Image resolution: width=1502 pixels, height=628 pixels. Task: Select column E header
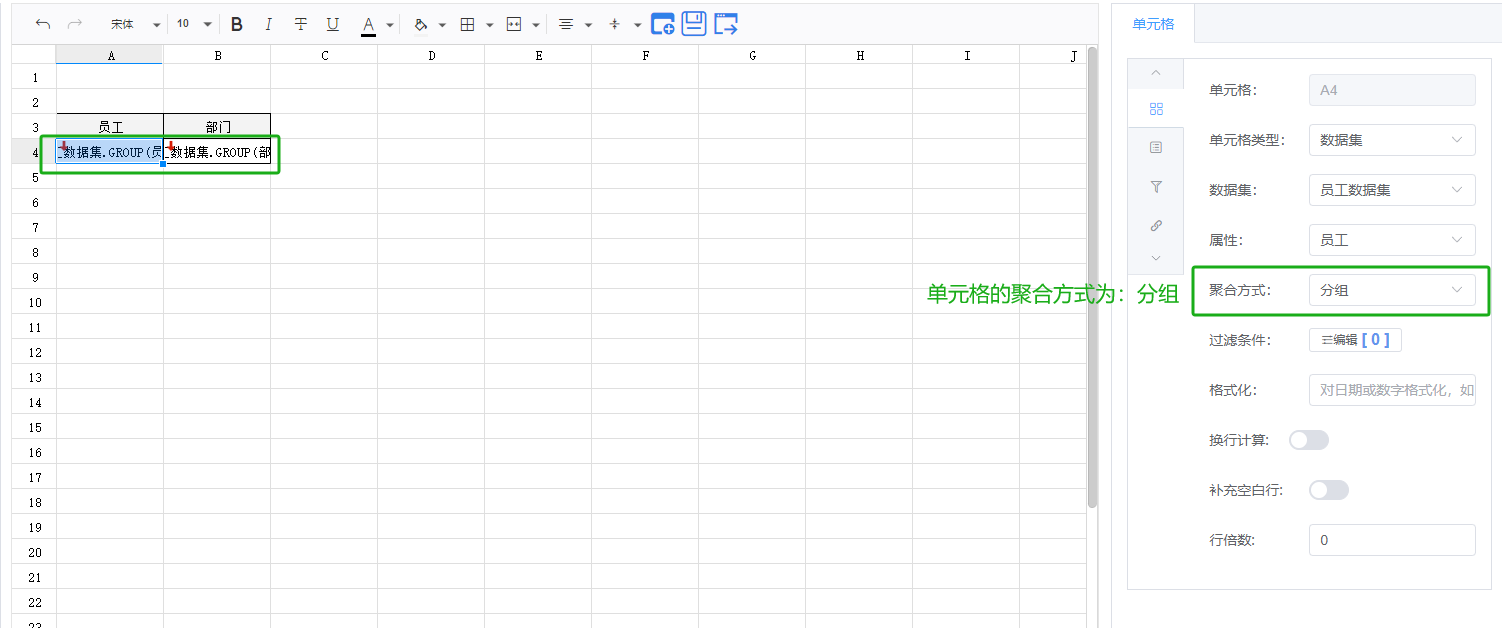point(538,56)
